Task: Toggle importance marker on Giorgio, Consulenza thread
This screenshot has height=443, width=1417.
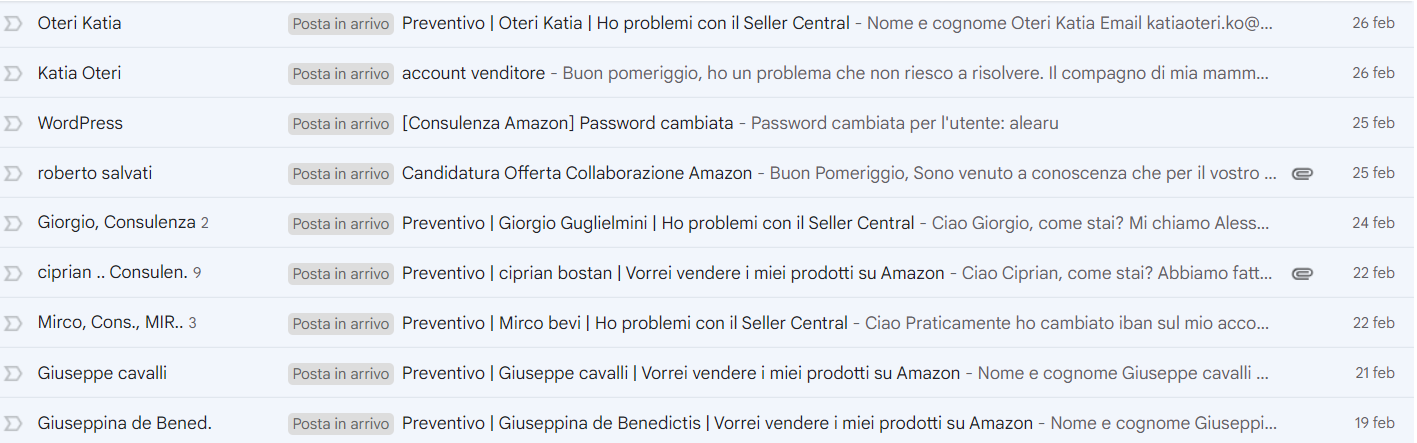Action: 13,223
